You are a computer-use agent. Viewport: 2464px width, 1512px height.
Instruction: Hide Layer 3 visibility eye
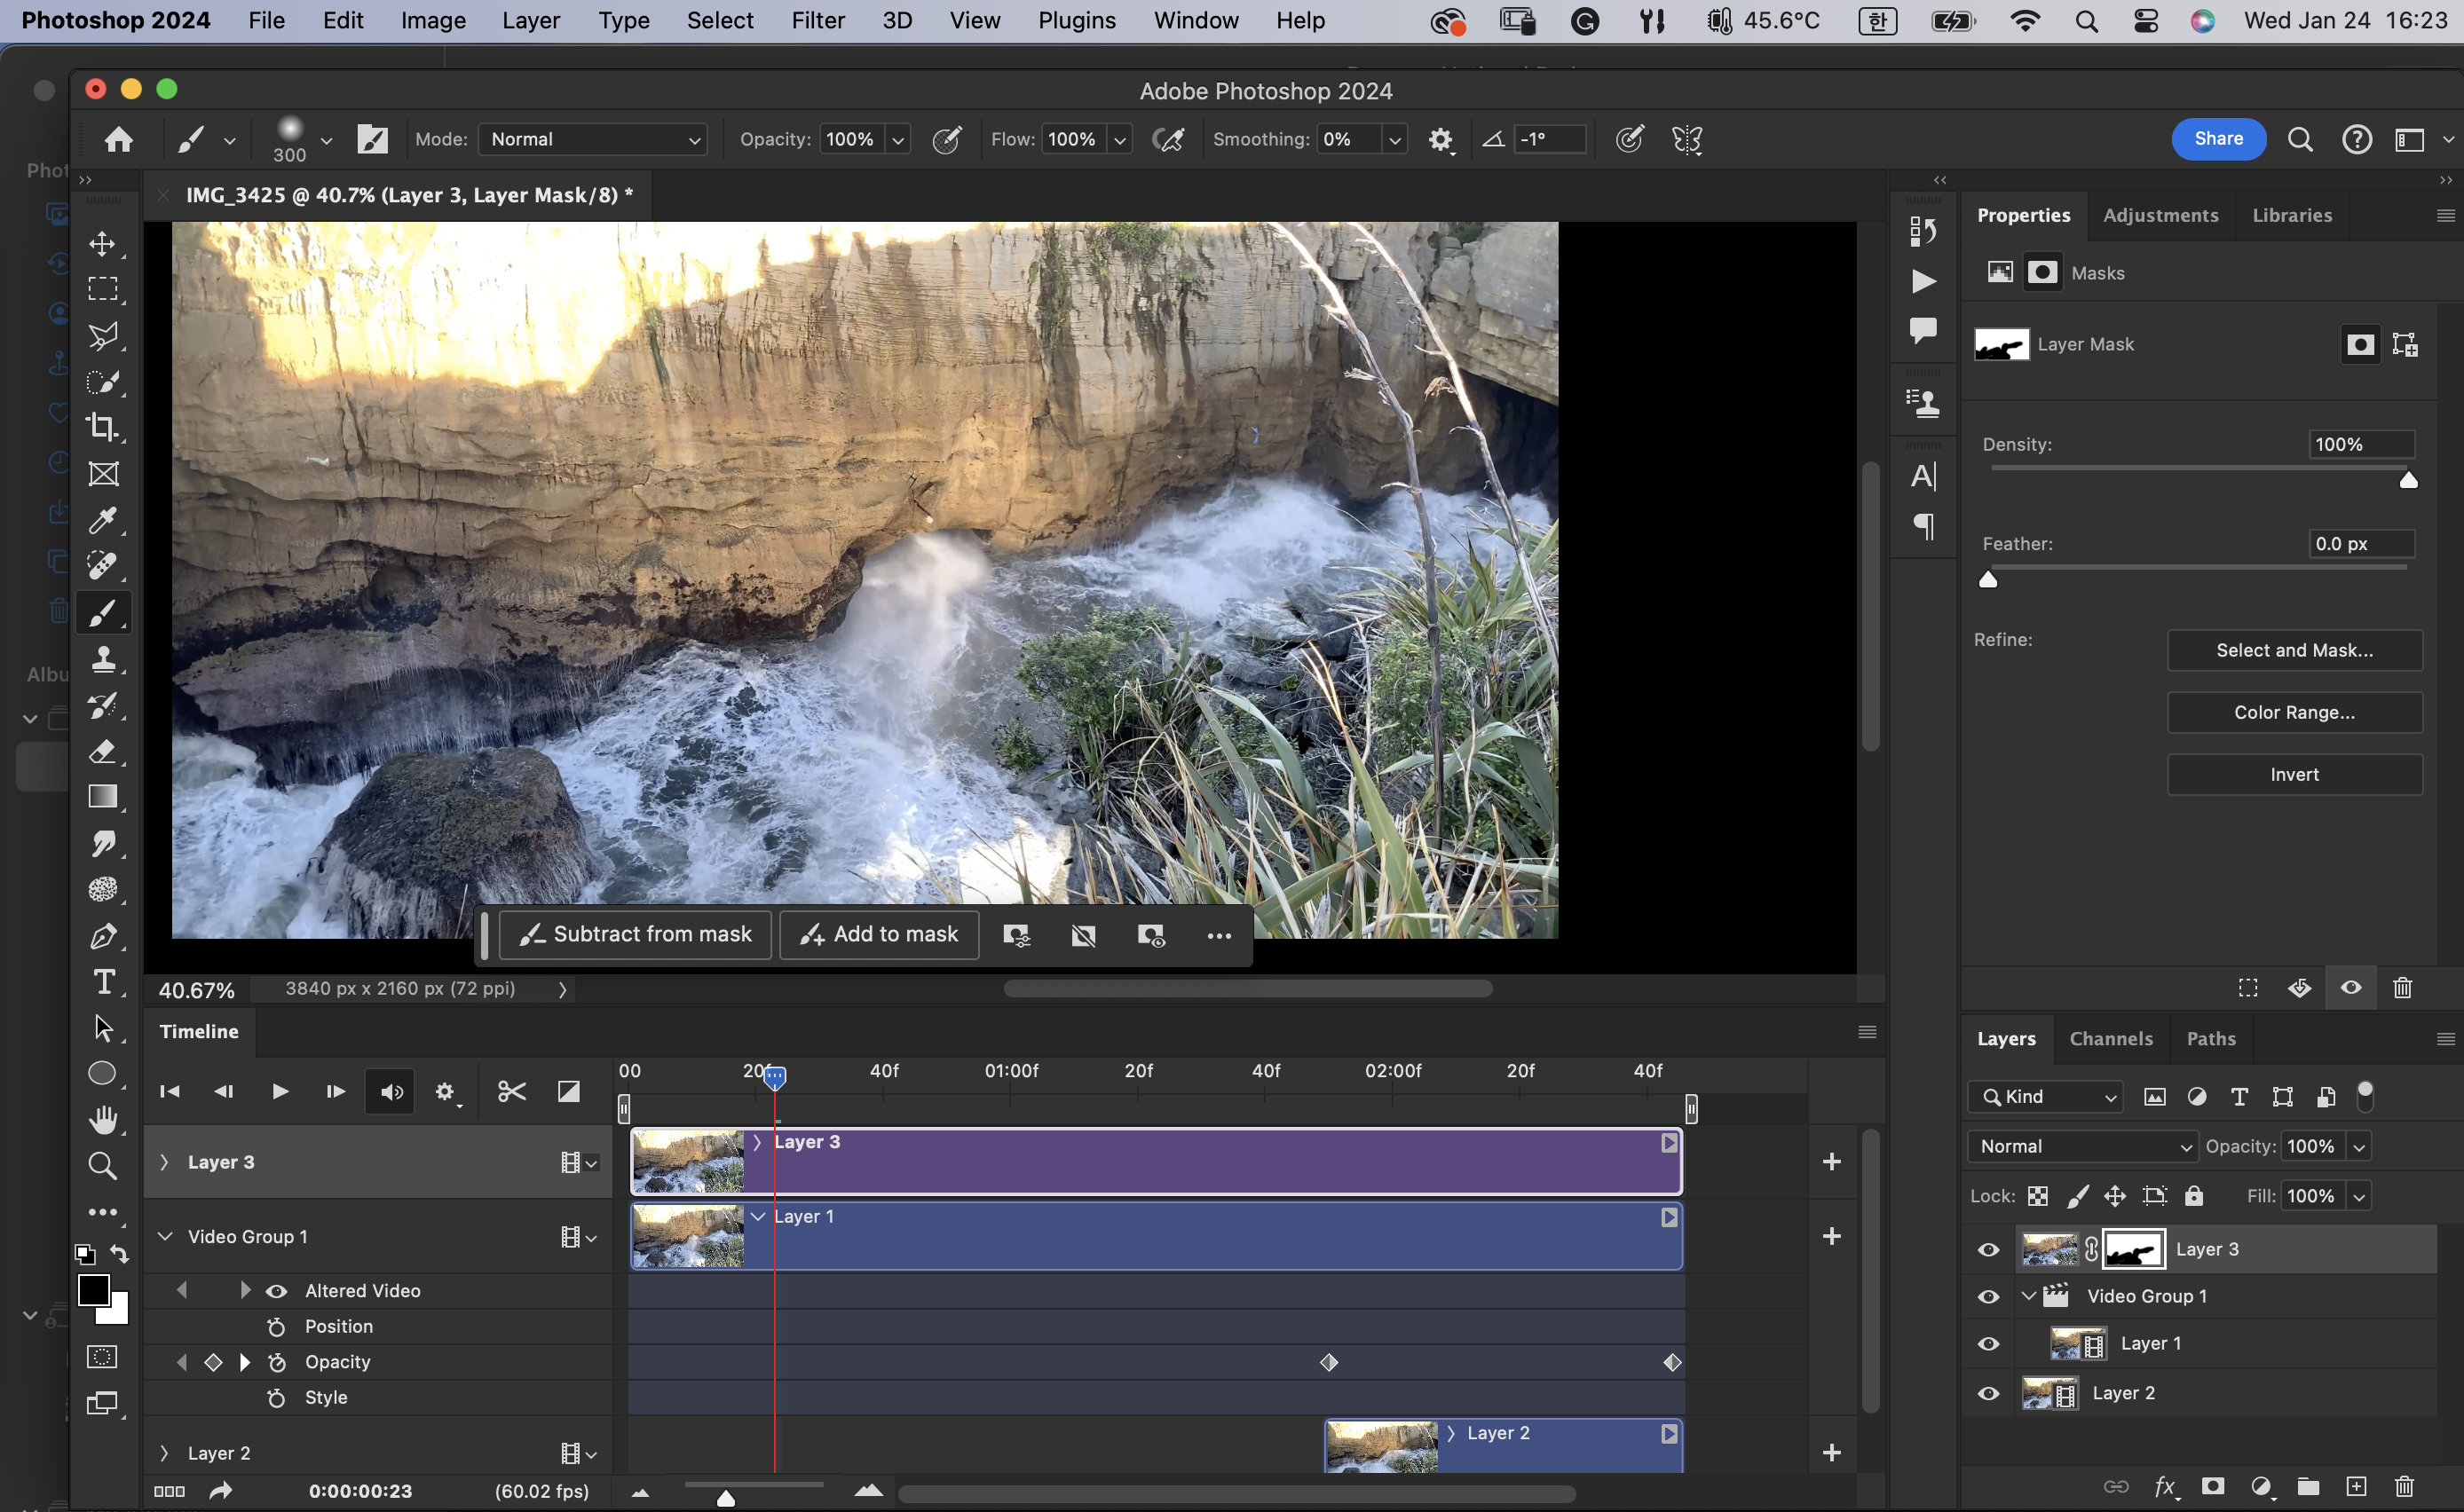1988,1249
